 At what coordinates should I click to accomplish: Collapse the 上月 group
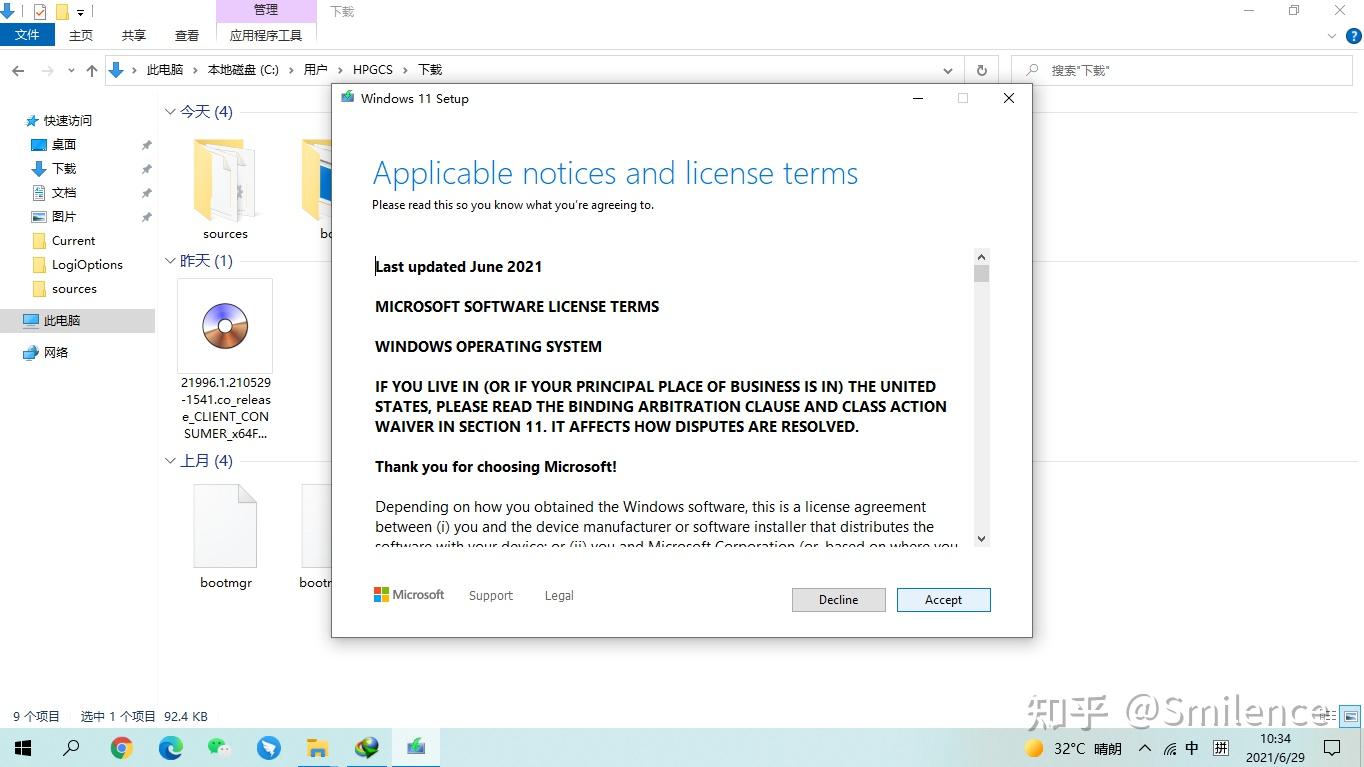tap(170, 461)
